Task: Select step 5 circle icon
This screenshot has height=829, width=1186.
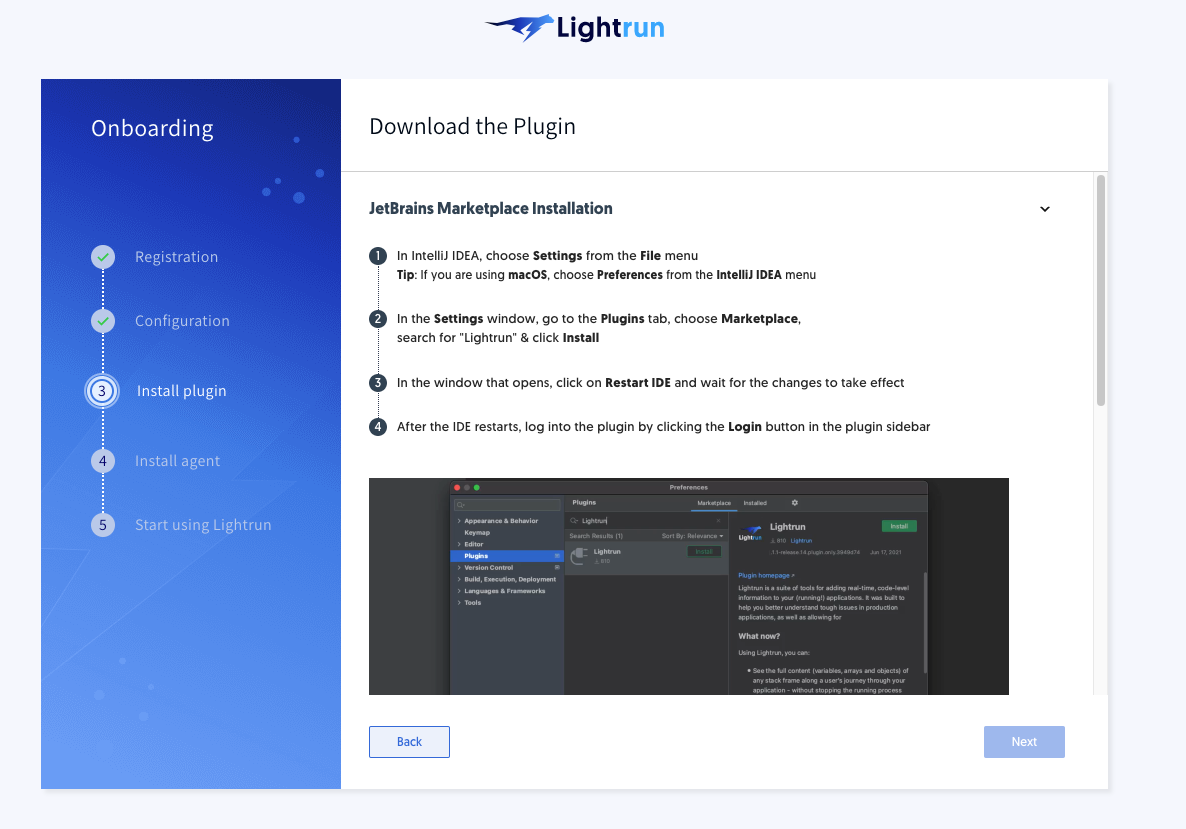Action: tap(103, 525)
